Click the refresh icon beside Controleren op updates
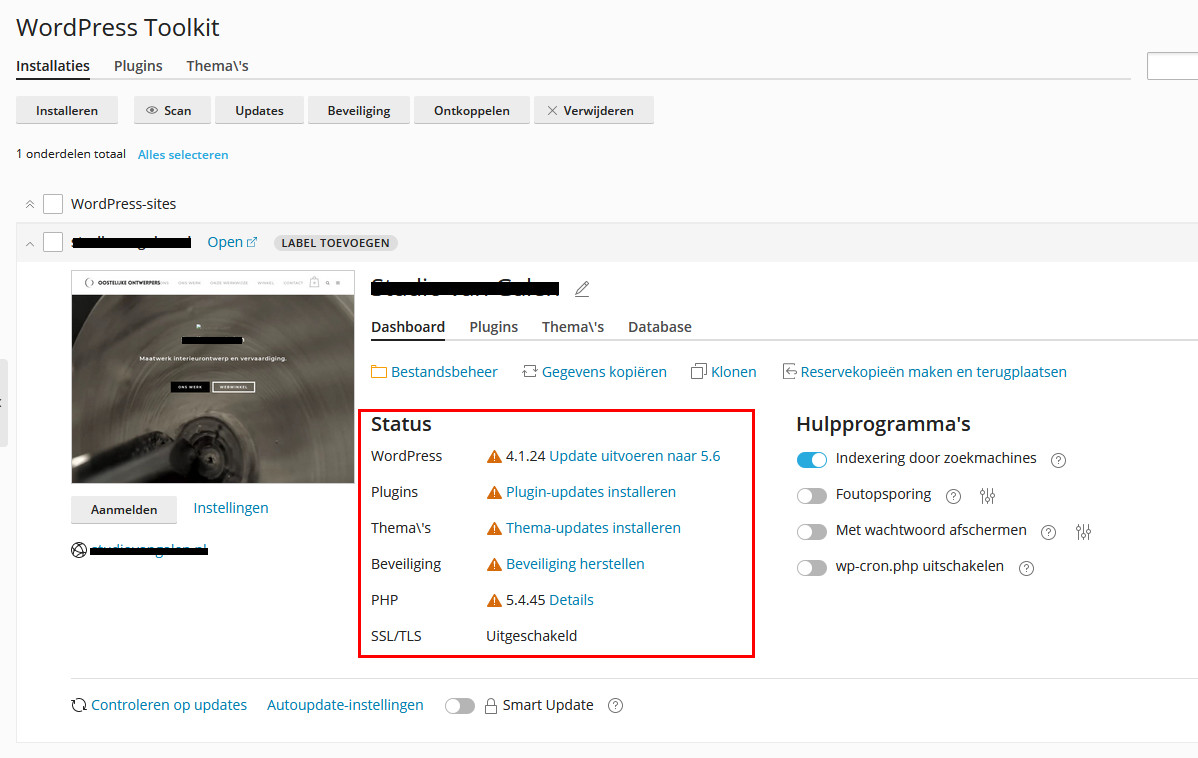1198x758 pixels. (79, 705)
